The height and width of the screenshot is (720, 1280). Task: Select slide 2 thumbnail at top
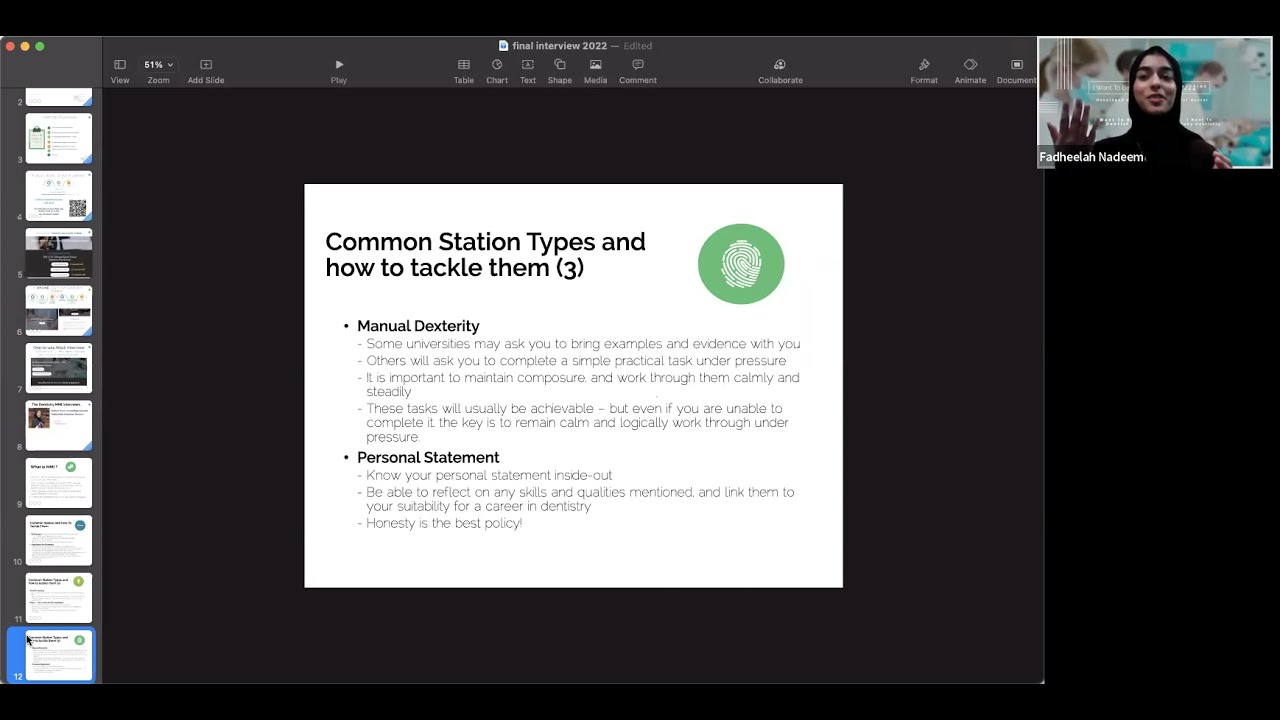coord(59,97)
